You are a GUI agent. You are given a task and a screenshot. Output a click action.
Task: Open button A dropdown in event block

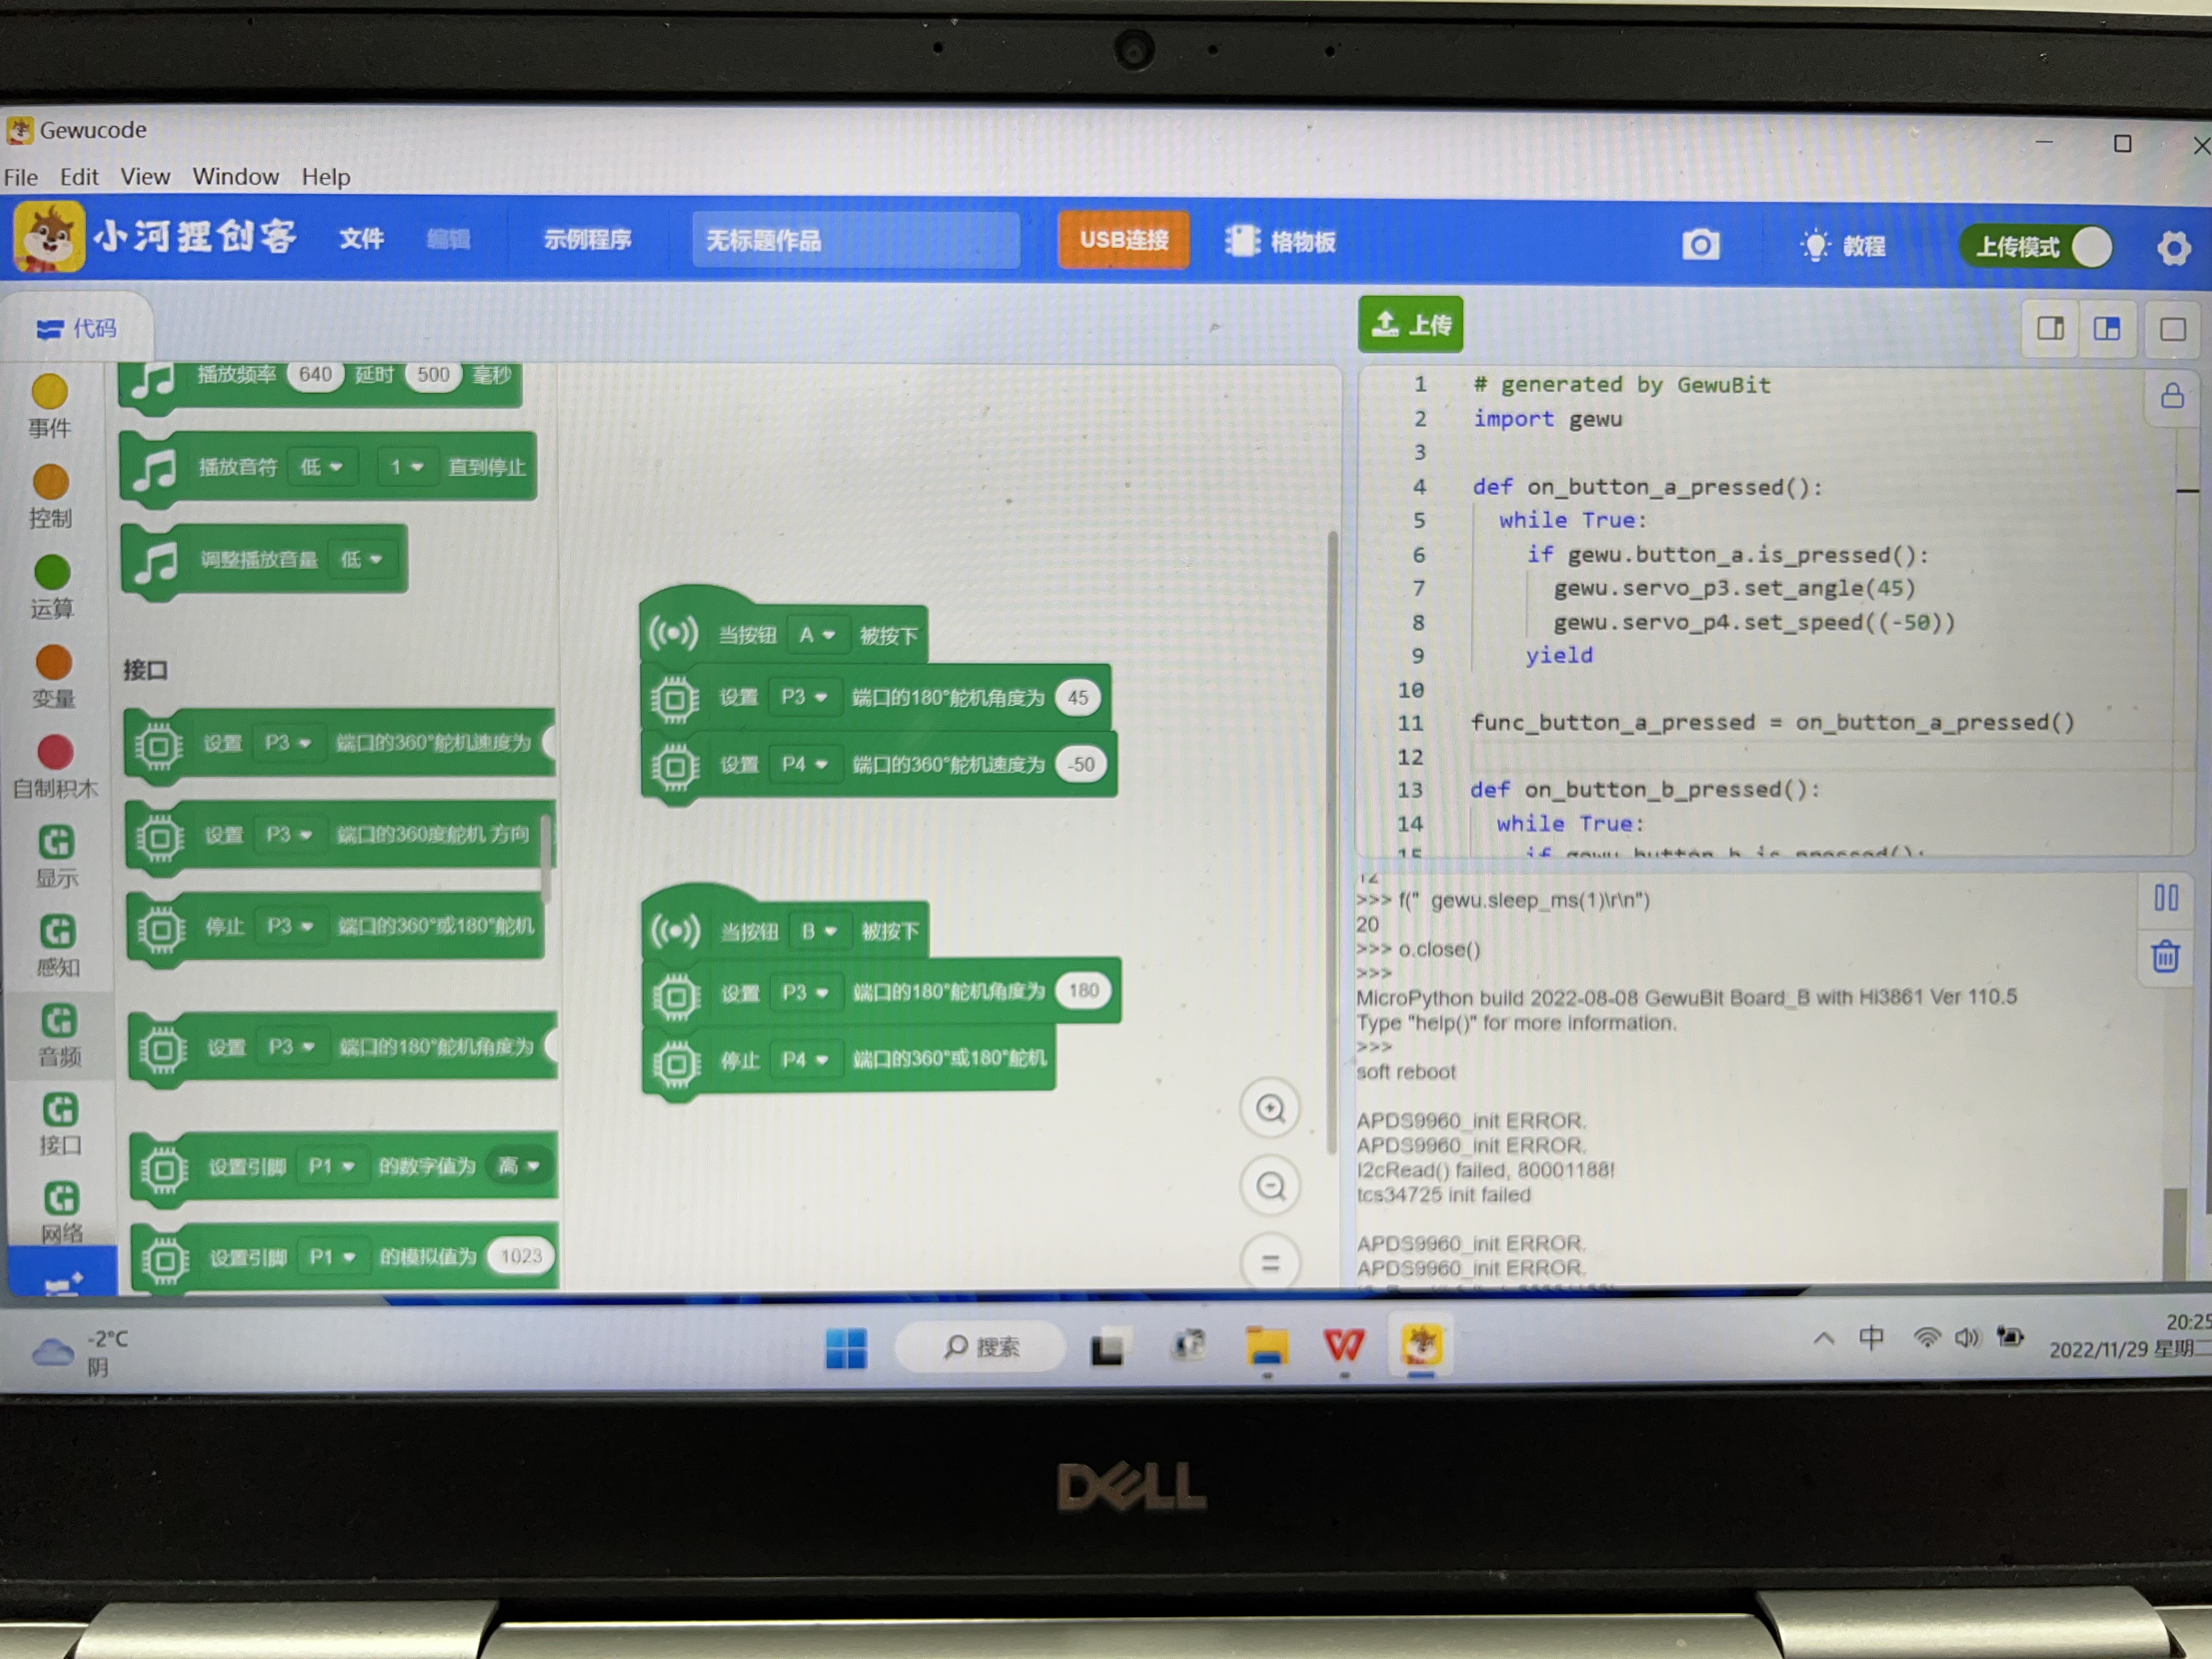(817, 635)
